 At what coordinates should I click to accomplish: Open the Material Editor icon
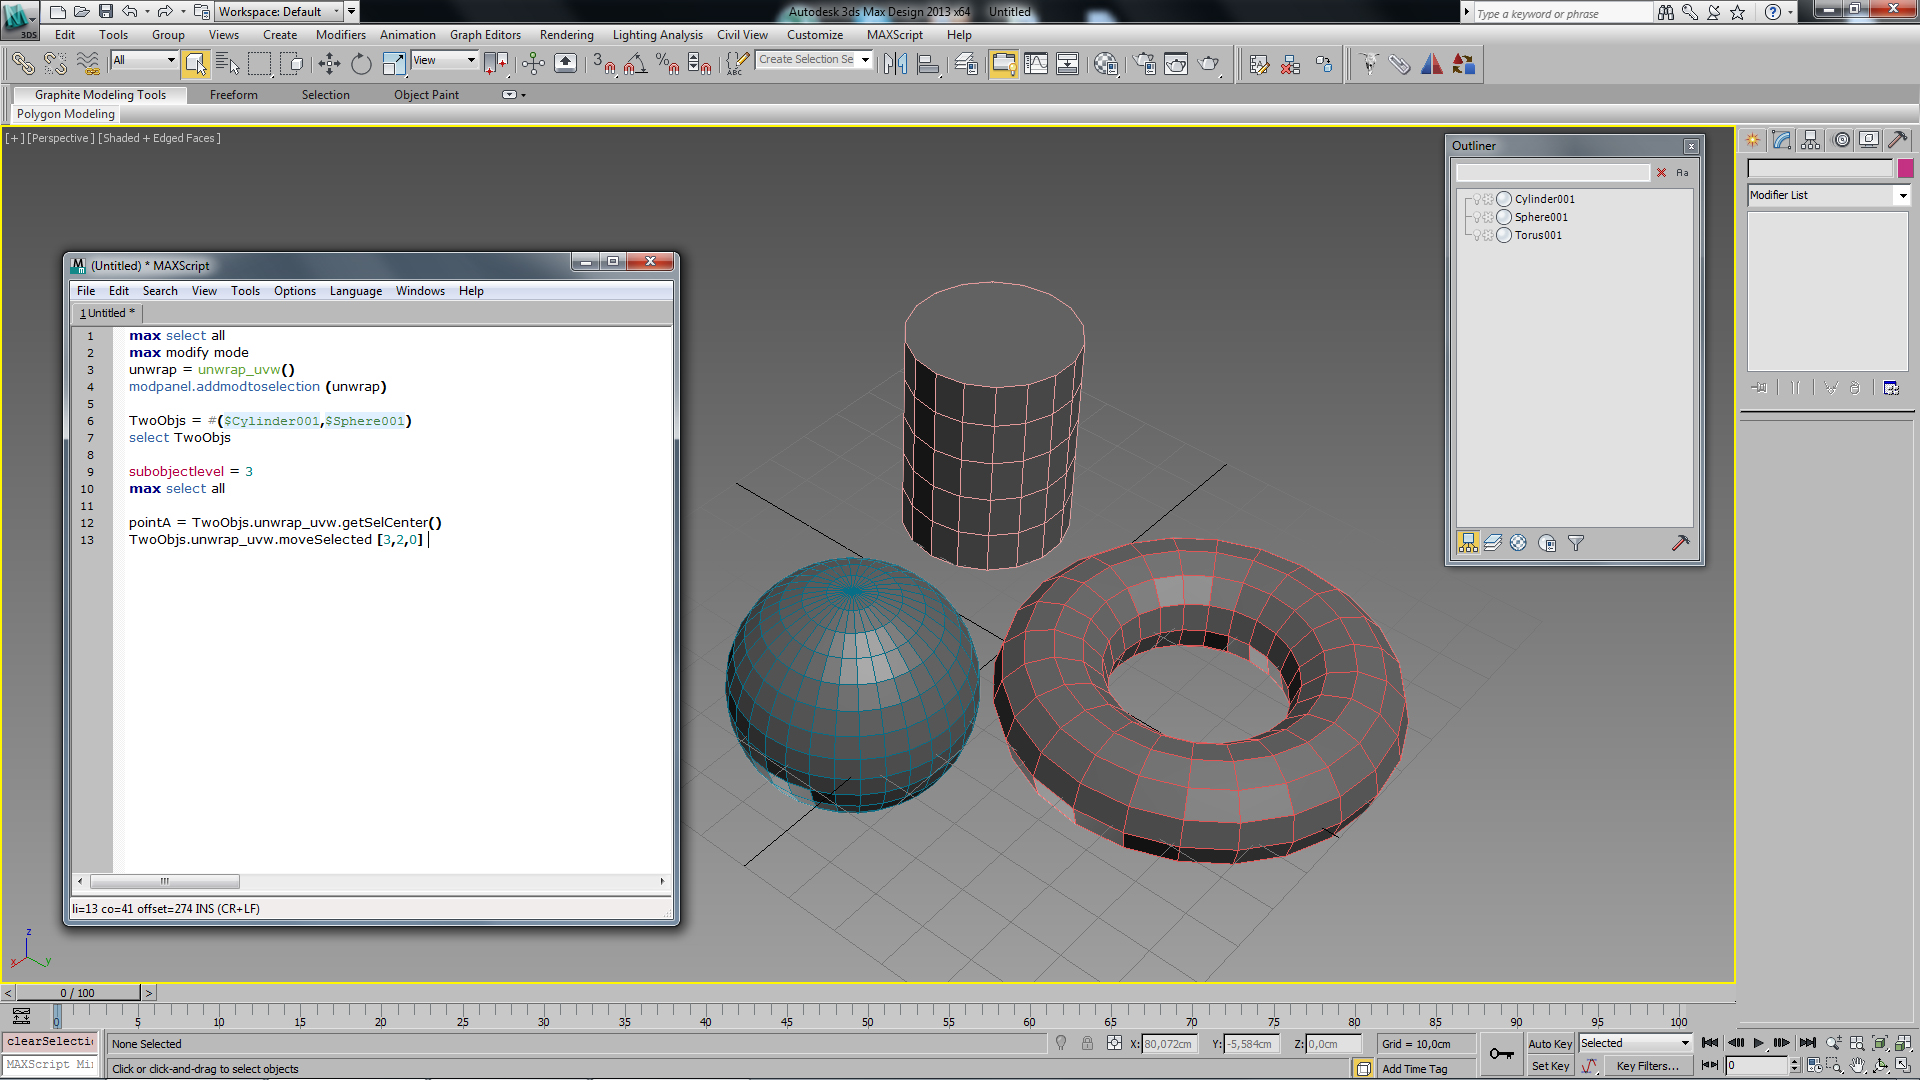tap(1105, 64)
